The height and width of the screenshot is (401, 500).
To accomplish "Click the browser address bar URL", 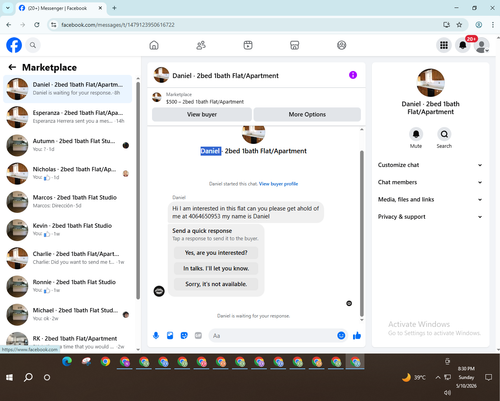I will [x=118, y=25].
